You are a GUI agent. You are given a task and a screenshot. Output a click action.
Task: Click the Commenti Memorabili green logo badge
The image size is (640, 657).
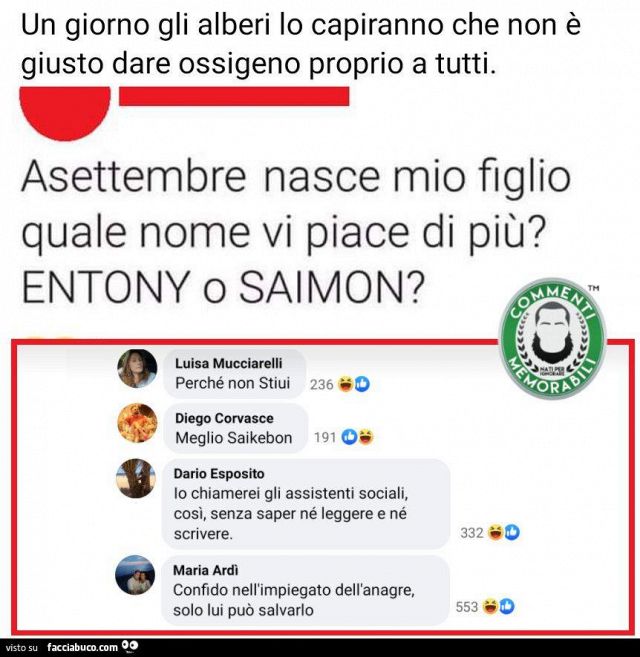[x=553, y=338]
